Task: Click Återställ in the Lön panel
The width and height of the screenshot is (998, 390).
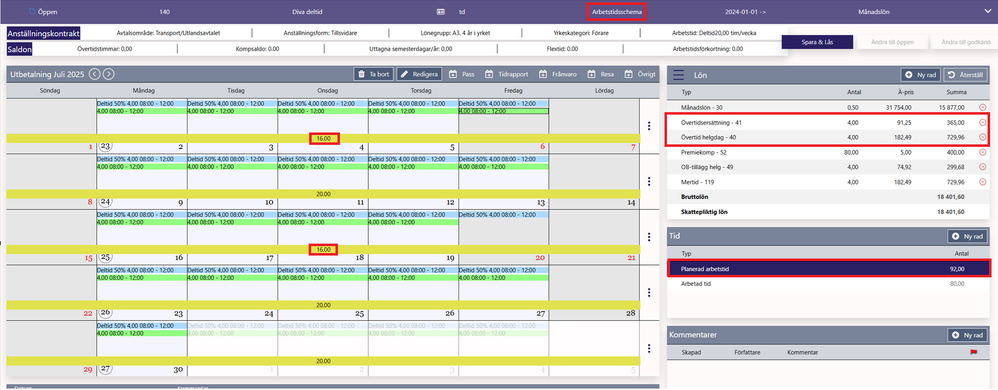Action: (967, 74)
